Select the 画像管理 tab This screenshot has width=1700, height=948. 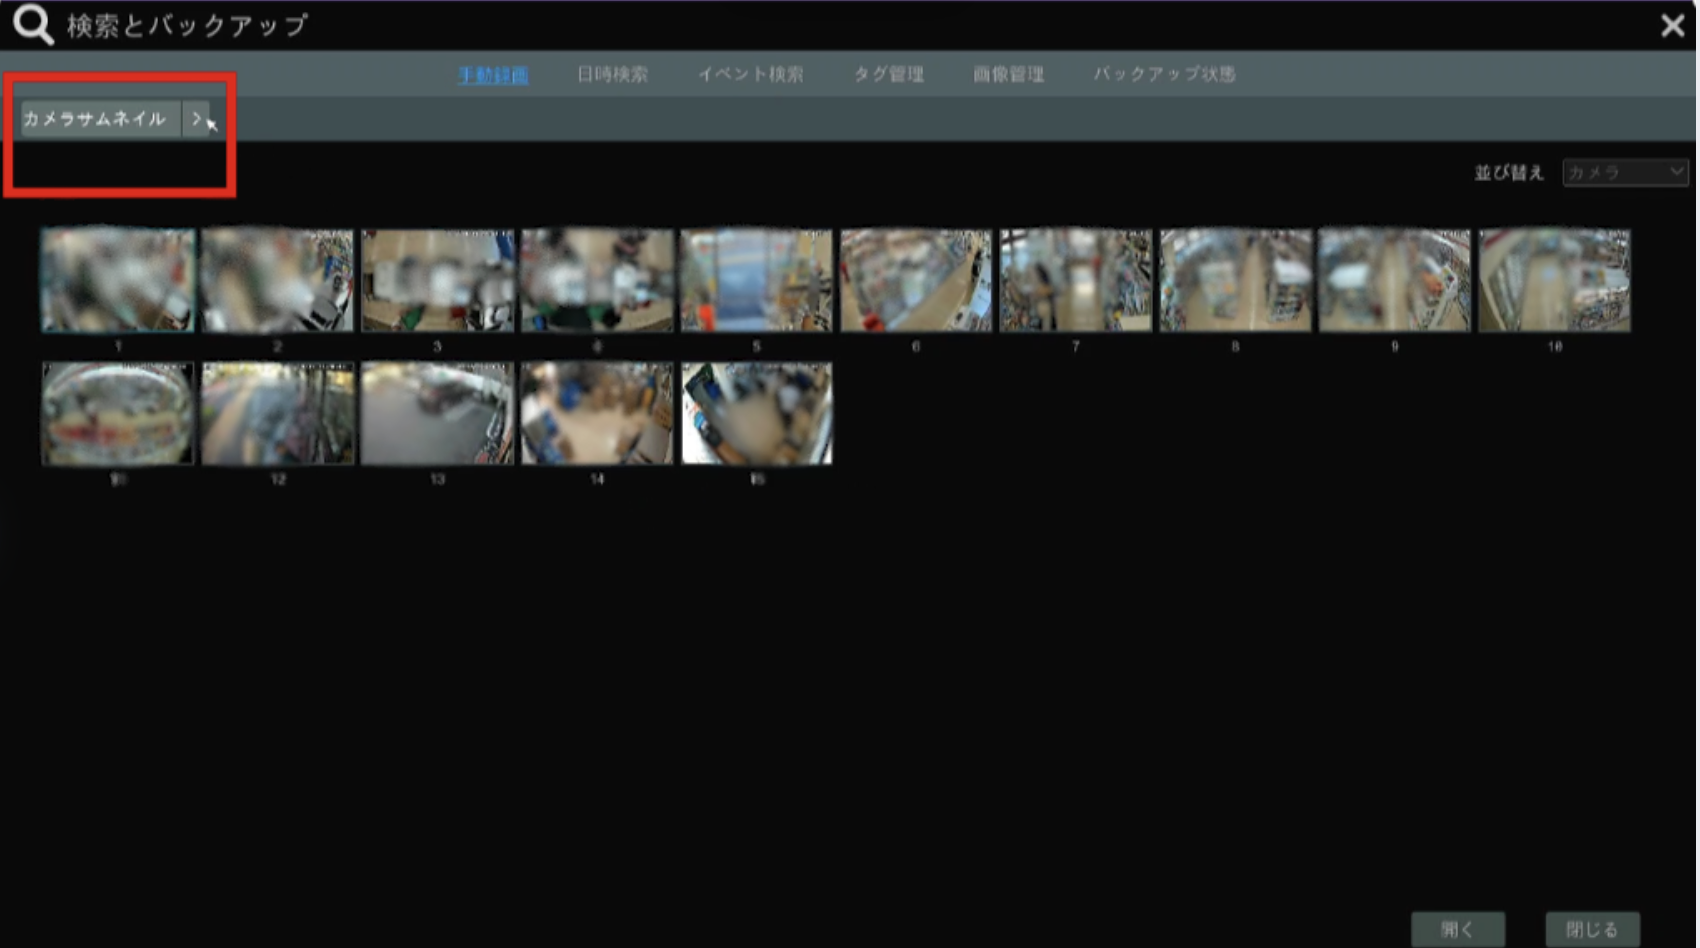pyautogui.click(x=1008, y=75)
